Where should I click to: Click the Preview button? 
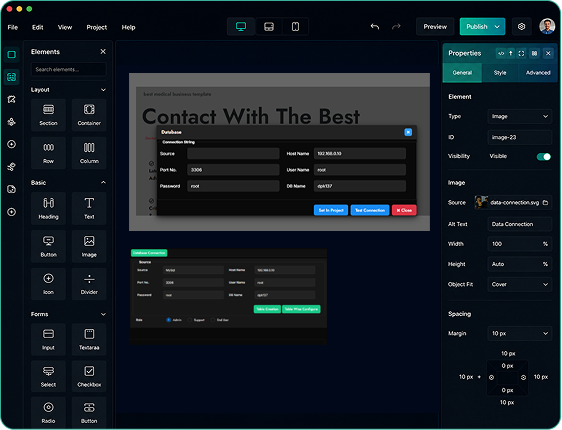click(435, 27)
